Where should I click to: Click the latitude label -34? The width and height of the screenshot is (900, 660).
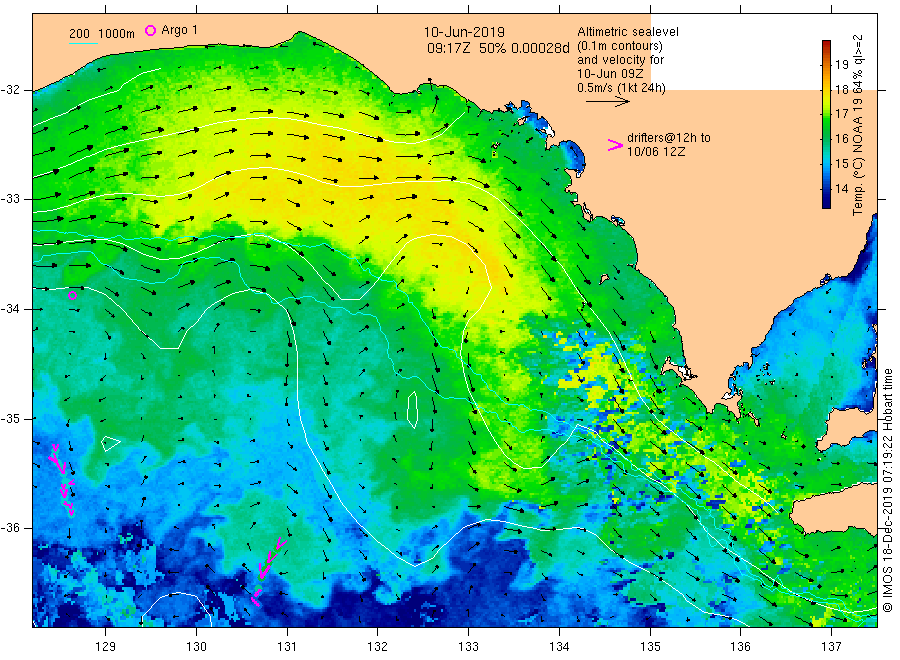(10, 309)
